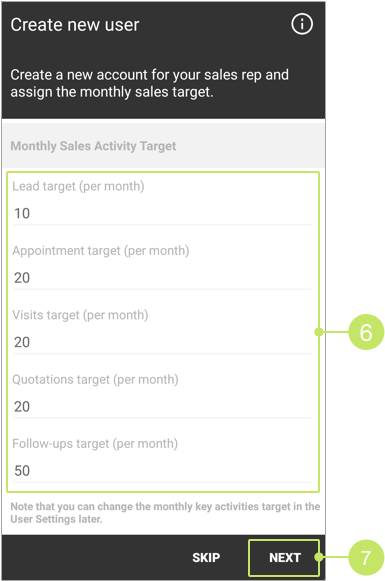The height and width of the screenshot is (581, 385).
Task: Click the note about User Settings
Action: (165, 513)
